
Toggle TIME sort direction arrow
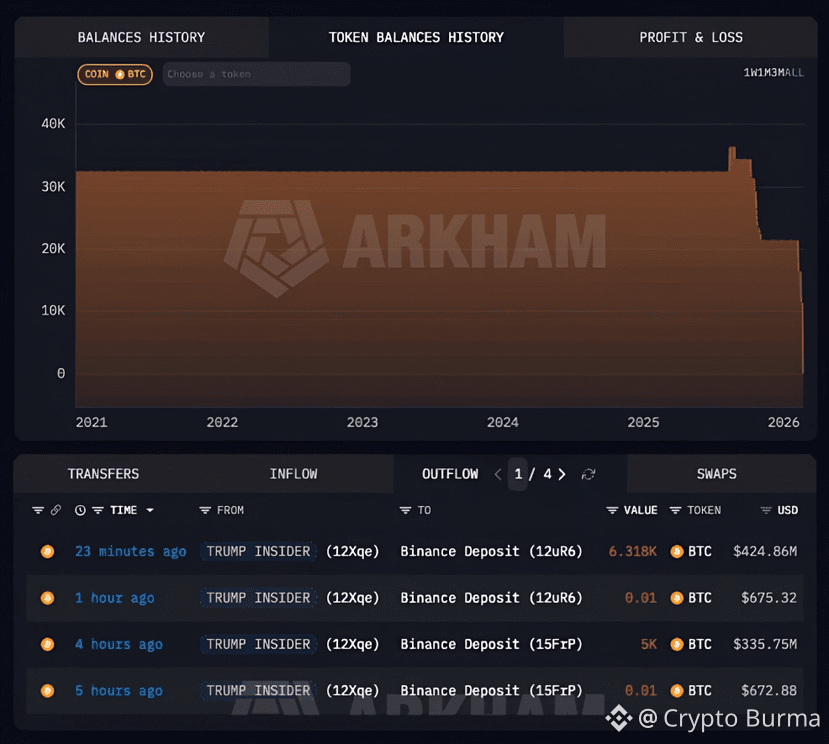[150, 510]
